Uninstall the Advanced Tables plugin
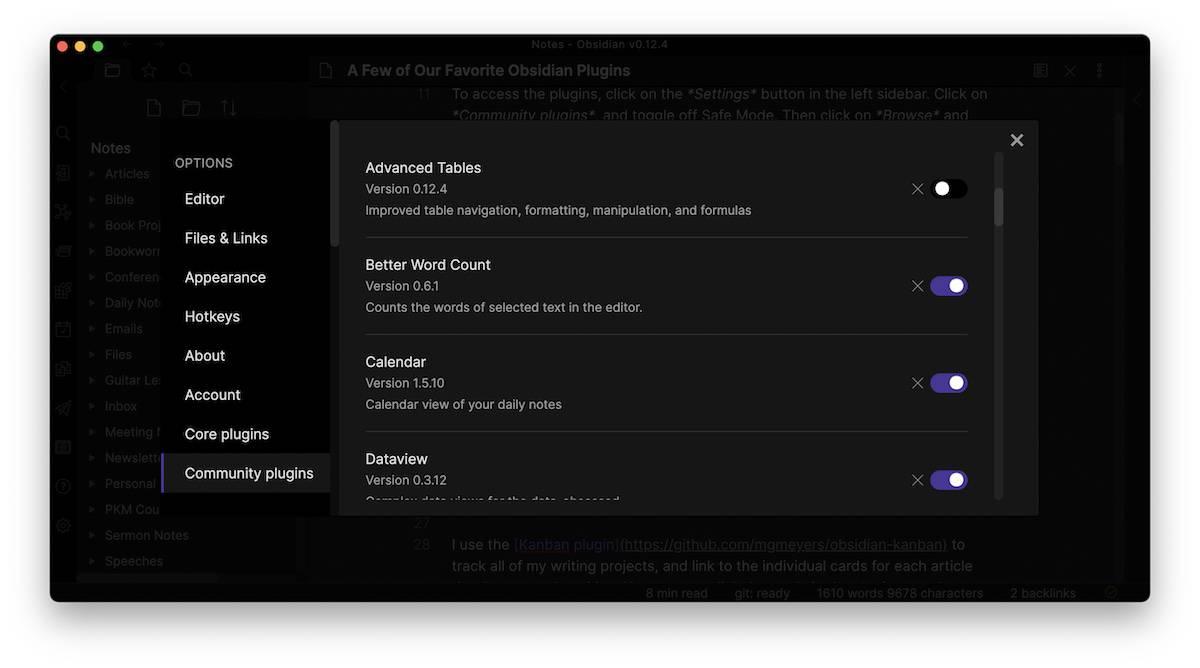This screenshot has width=1200, height=668. point(917,189)
